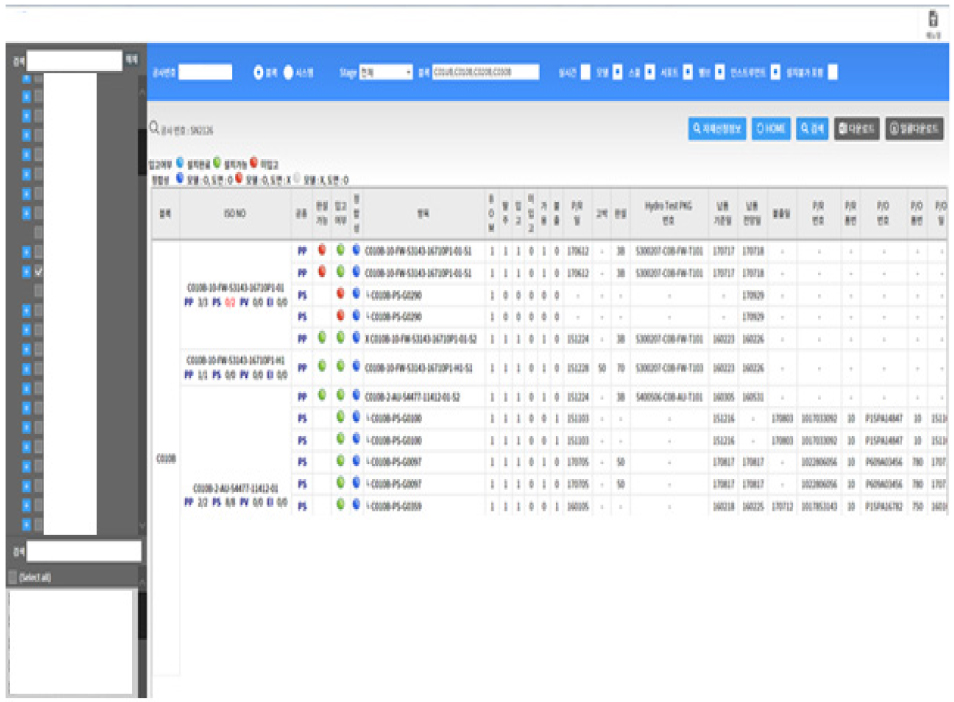Image resolution: width=954 pixels, height=702 pixels.
Task: Click Hydro Test PKG cell S400506-C08-AU-T101
Action: (669, 397)
